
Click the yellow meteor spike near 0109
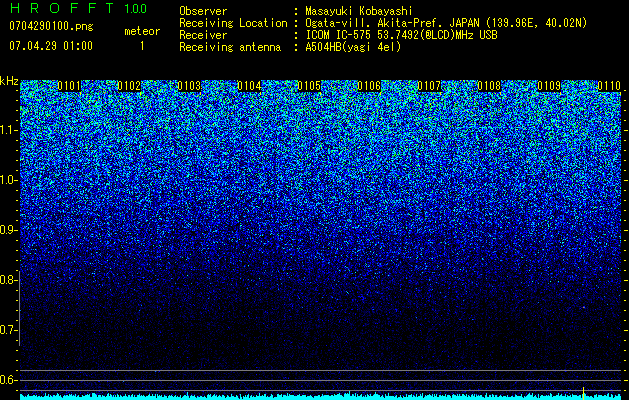click(583, 393)
